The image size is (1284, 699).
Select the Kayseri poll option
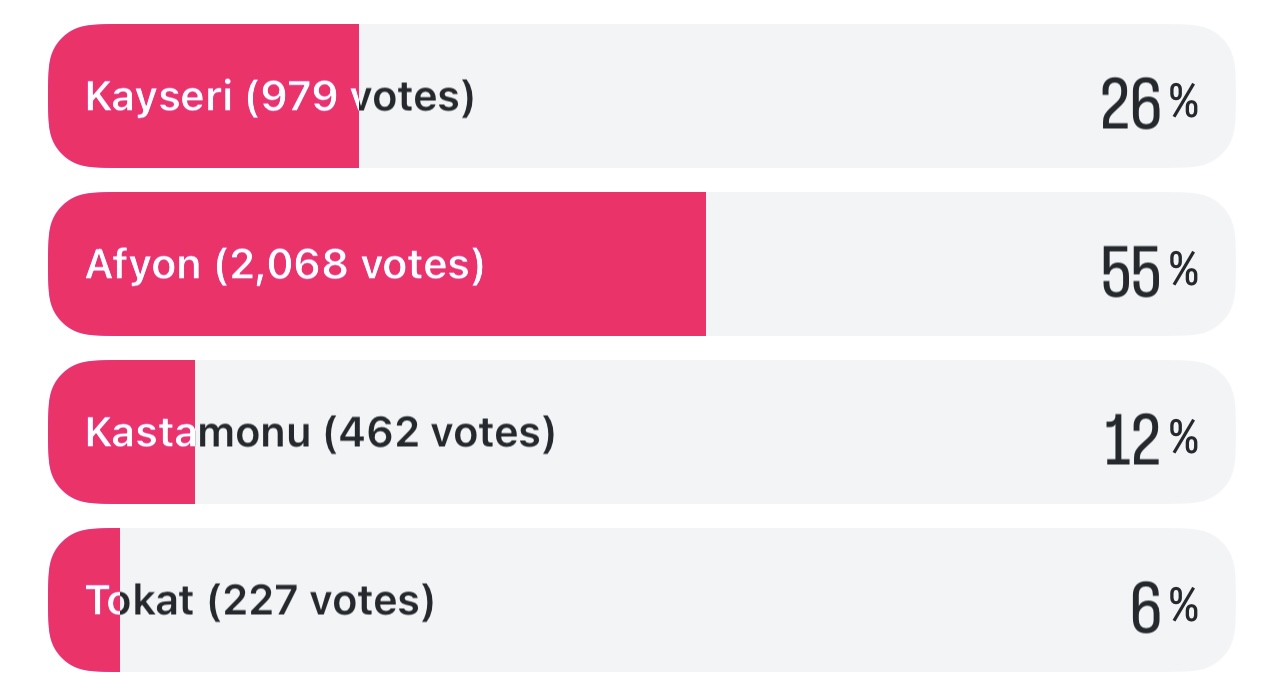pyautogui.click(x=641, y=96)
